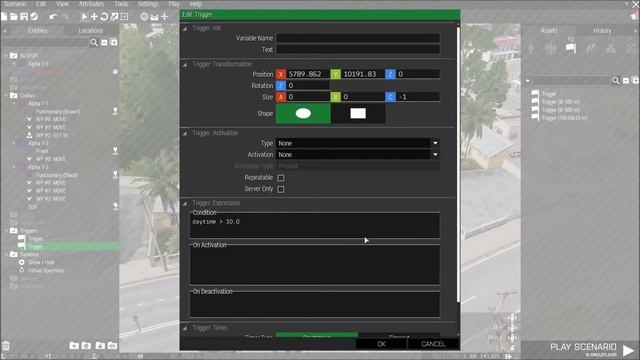The height and width of the screenshot is (360, 640).
Task: Select the Move widget tool icon
Action: (x=94, y=16)
